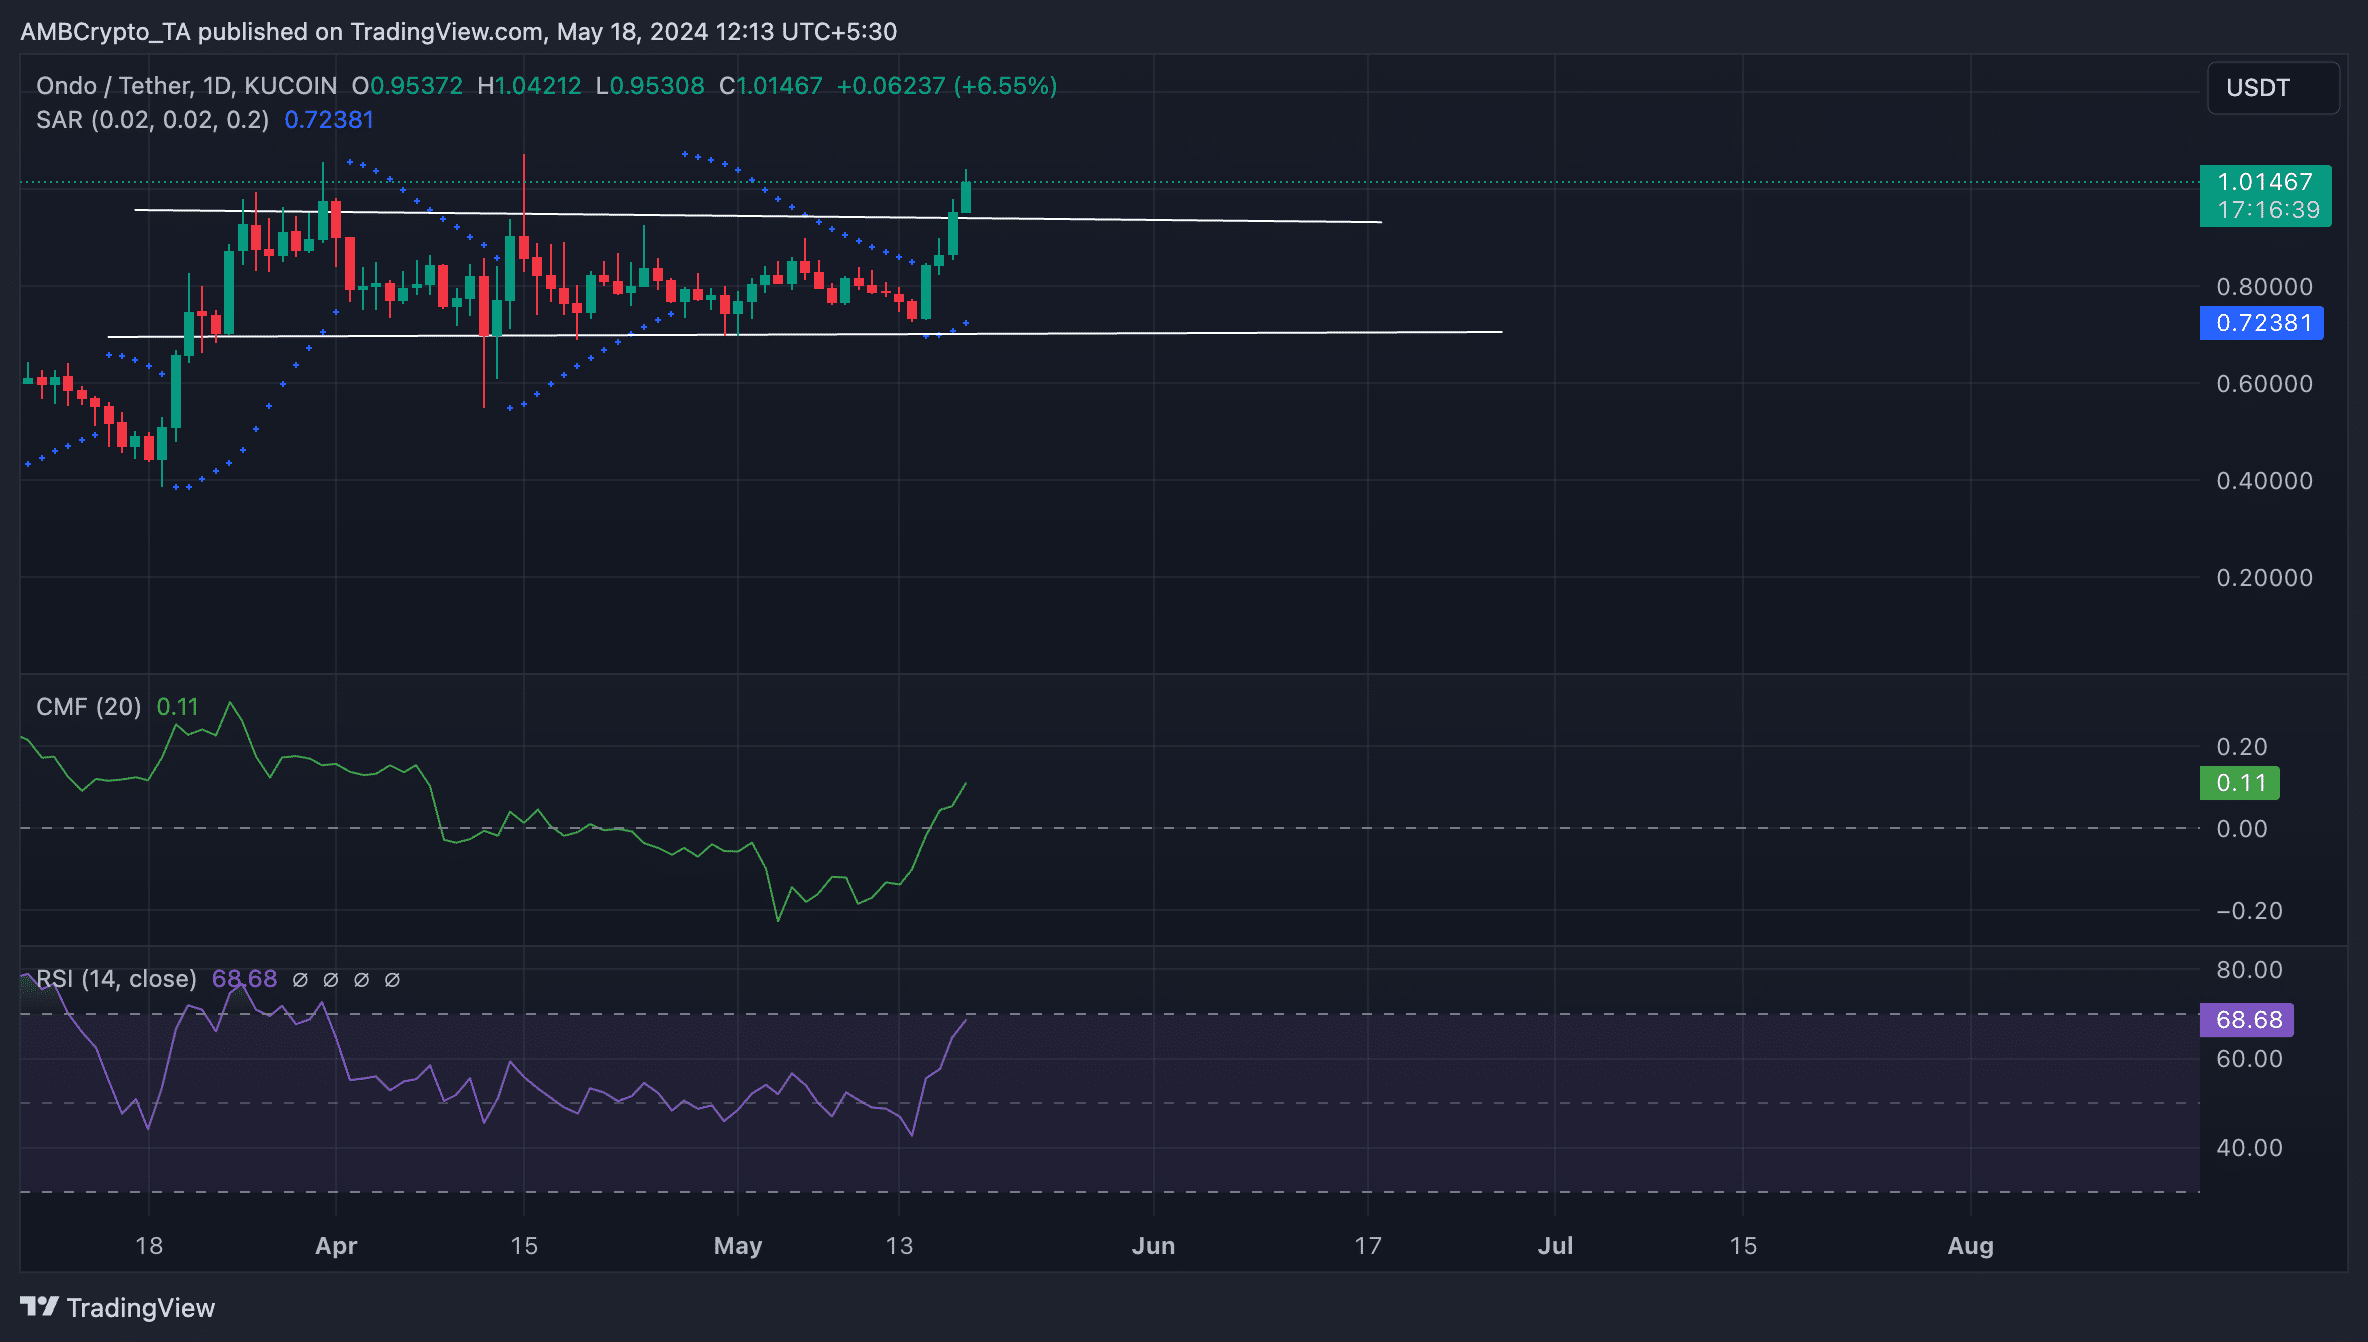Click the May label on the time axis

pos(738,1246)
